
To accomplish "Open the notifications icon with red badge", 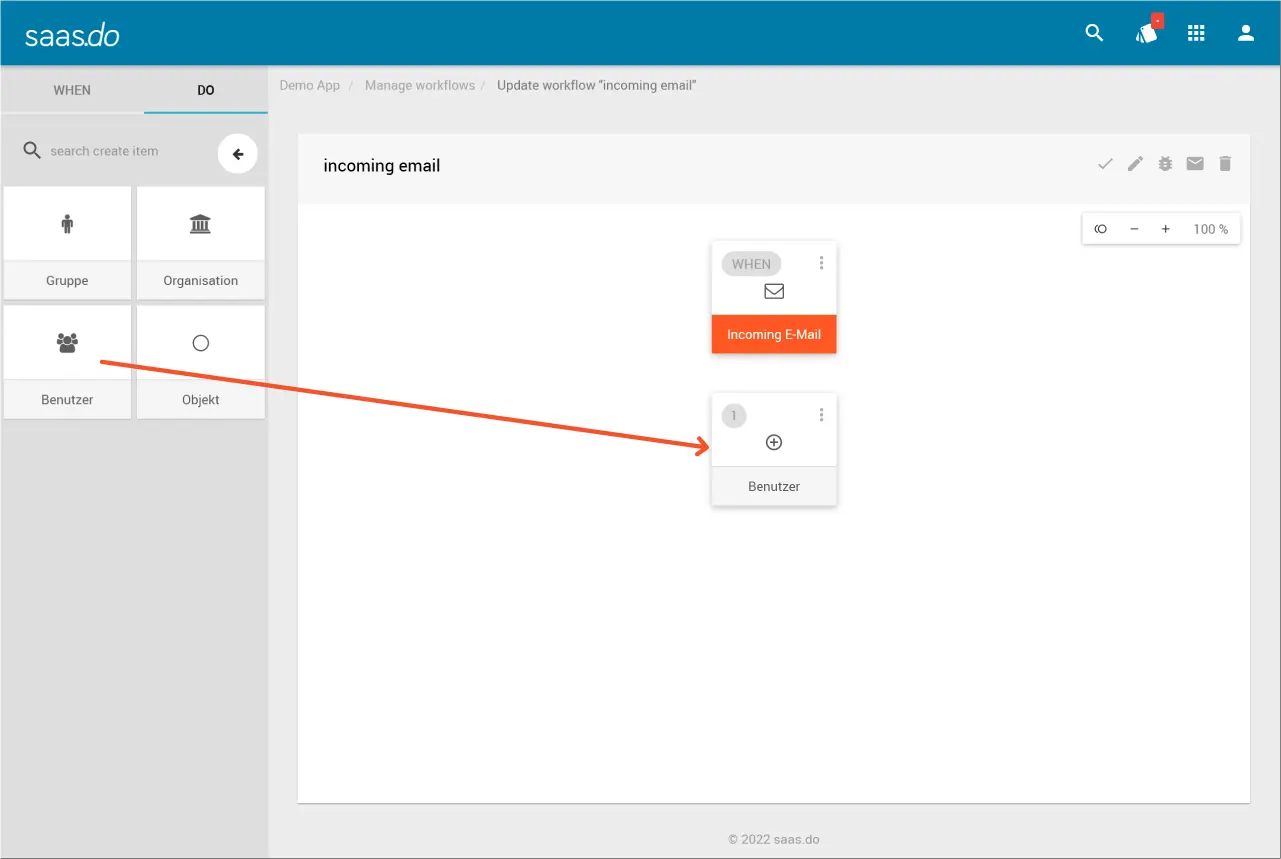I will pos(1147,33).
